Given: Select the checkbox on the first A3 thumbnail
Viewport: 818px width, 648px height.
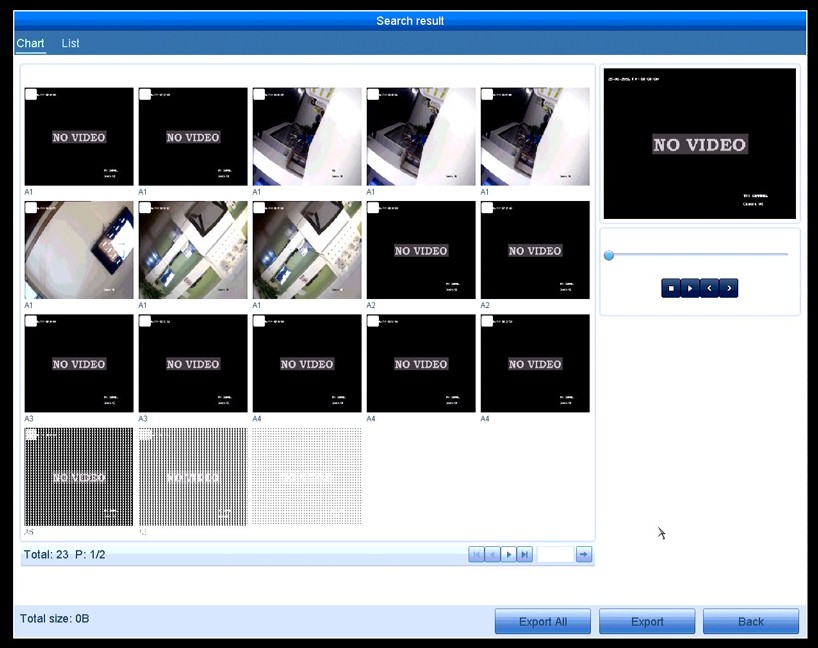Looking at the screenshot, I should point(31,321).
